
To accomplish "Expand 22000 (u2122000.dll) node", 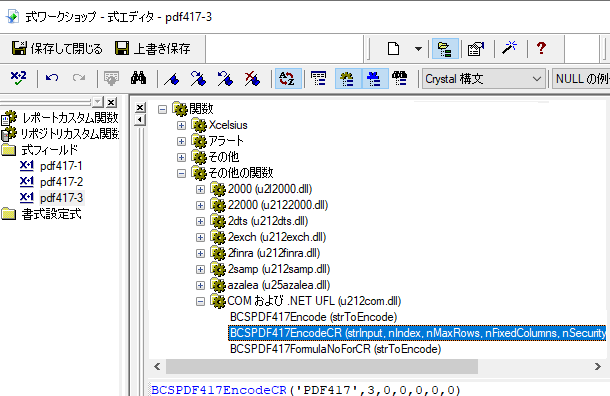I will 200,205.
